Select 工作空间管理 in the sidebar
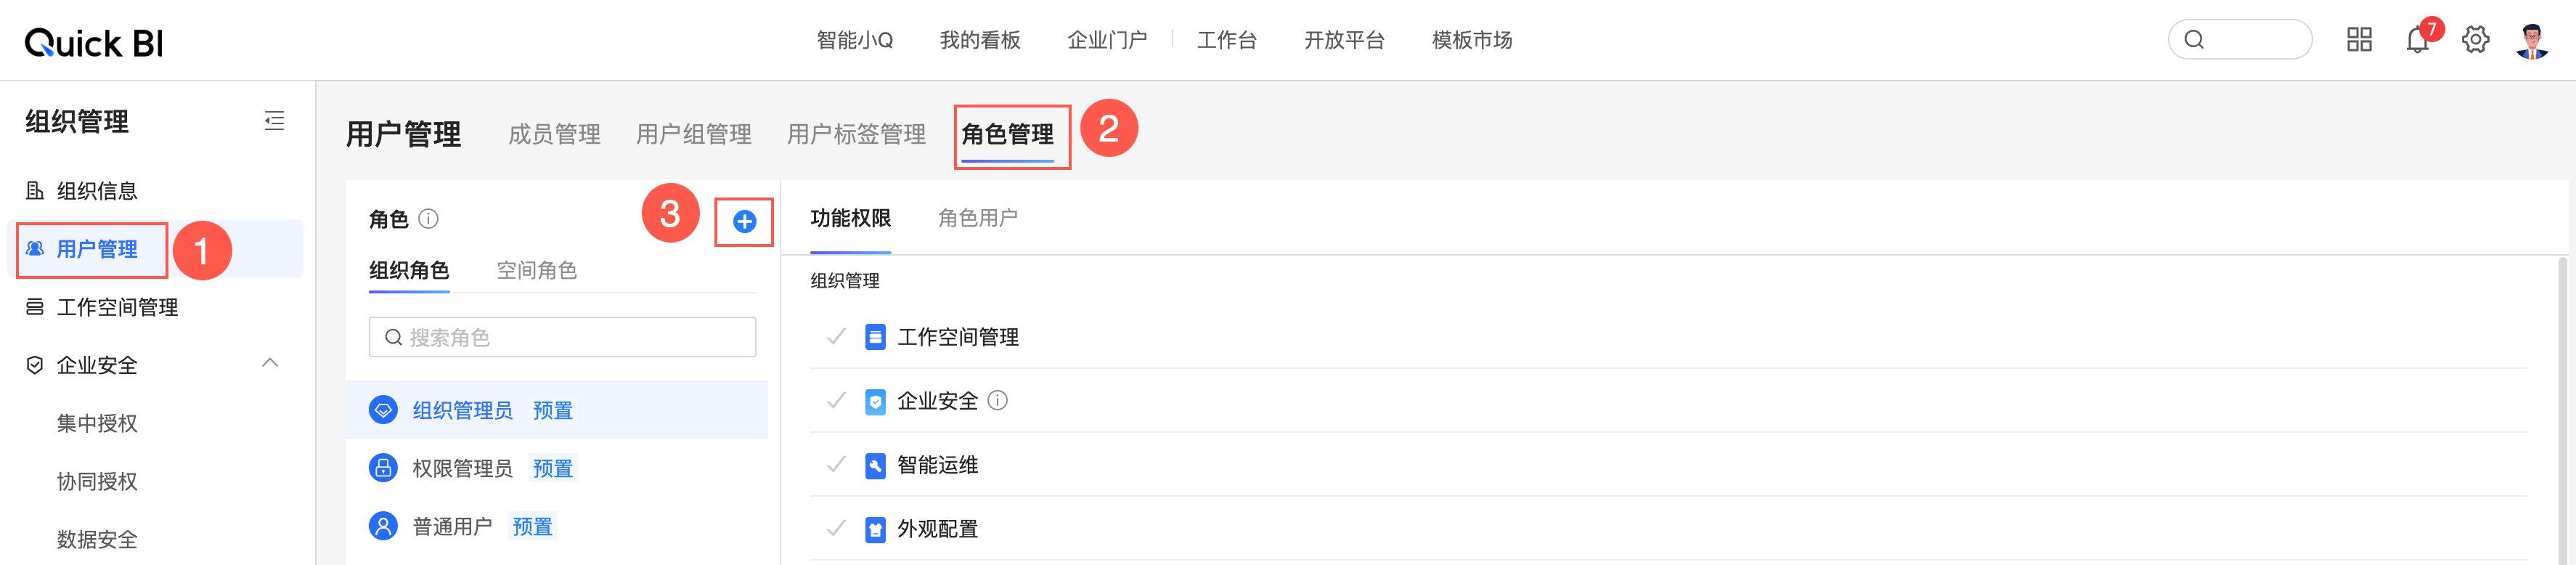 (117, 307)
